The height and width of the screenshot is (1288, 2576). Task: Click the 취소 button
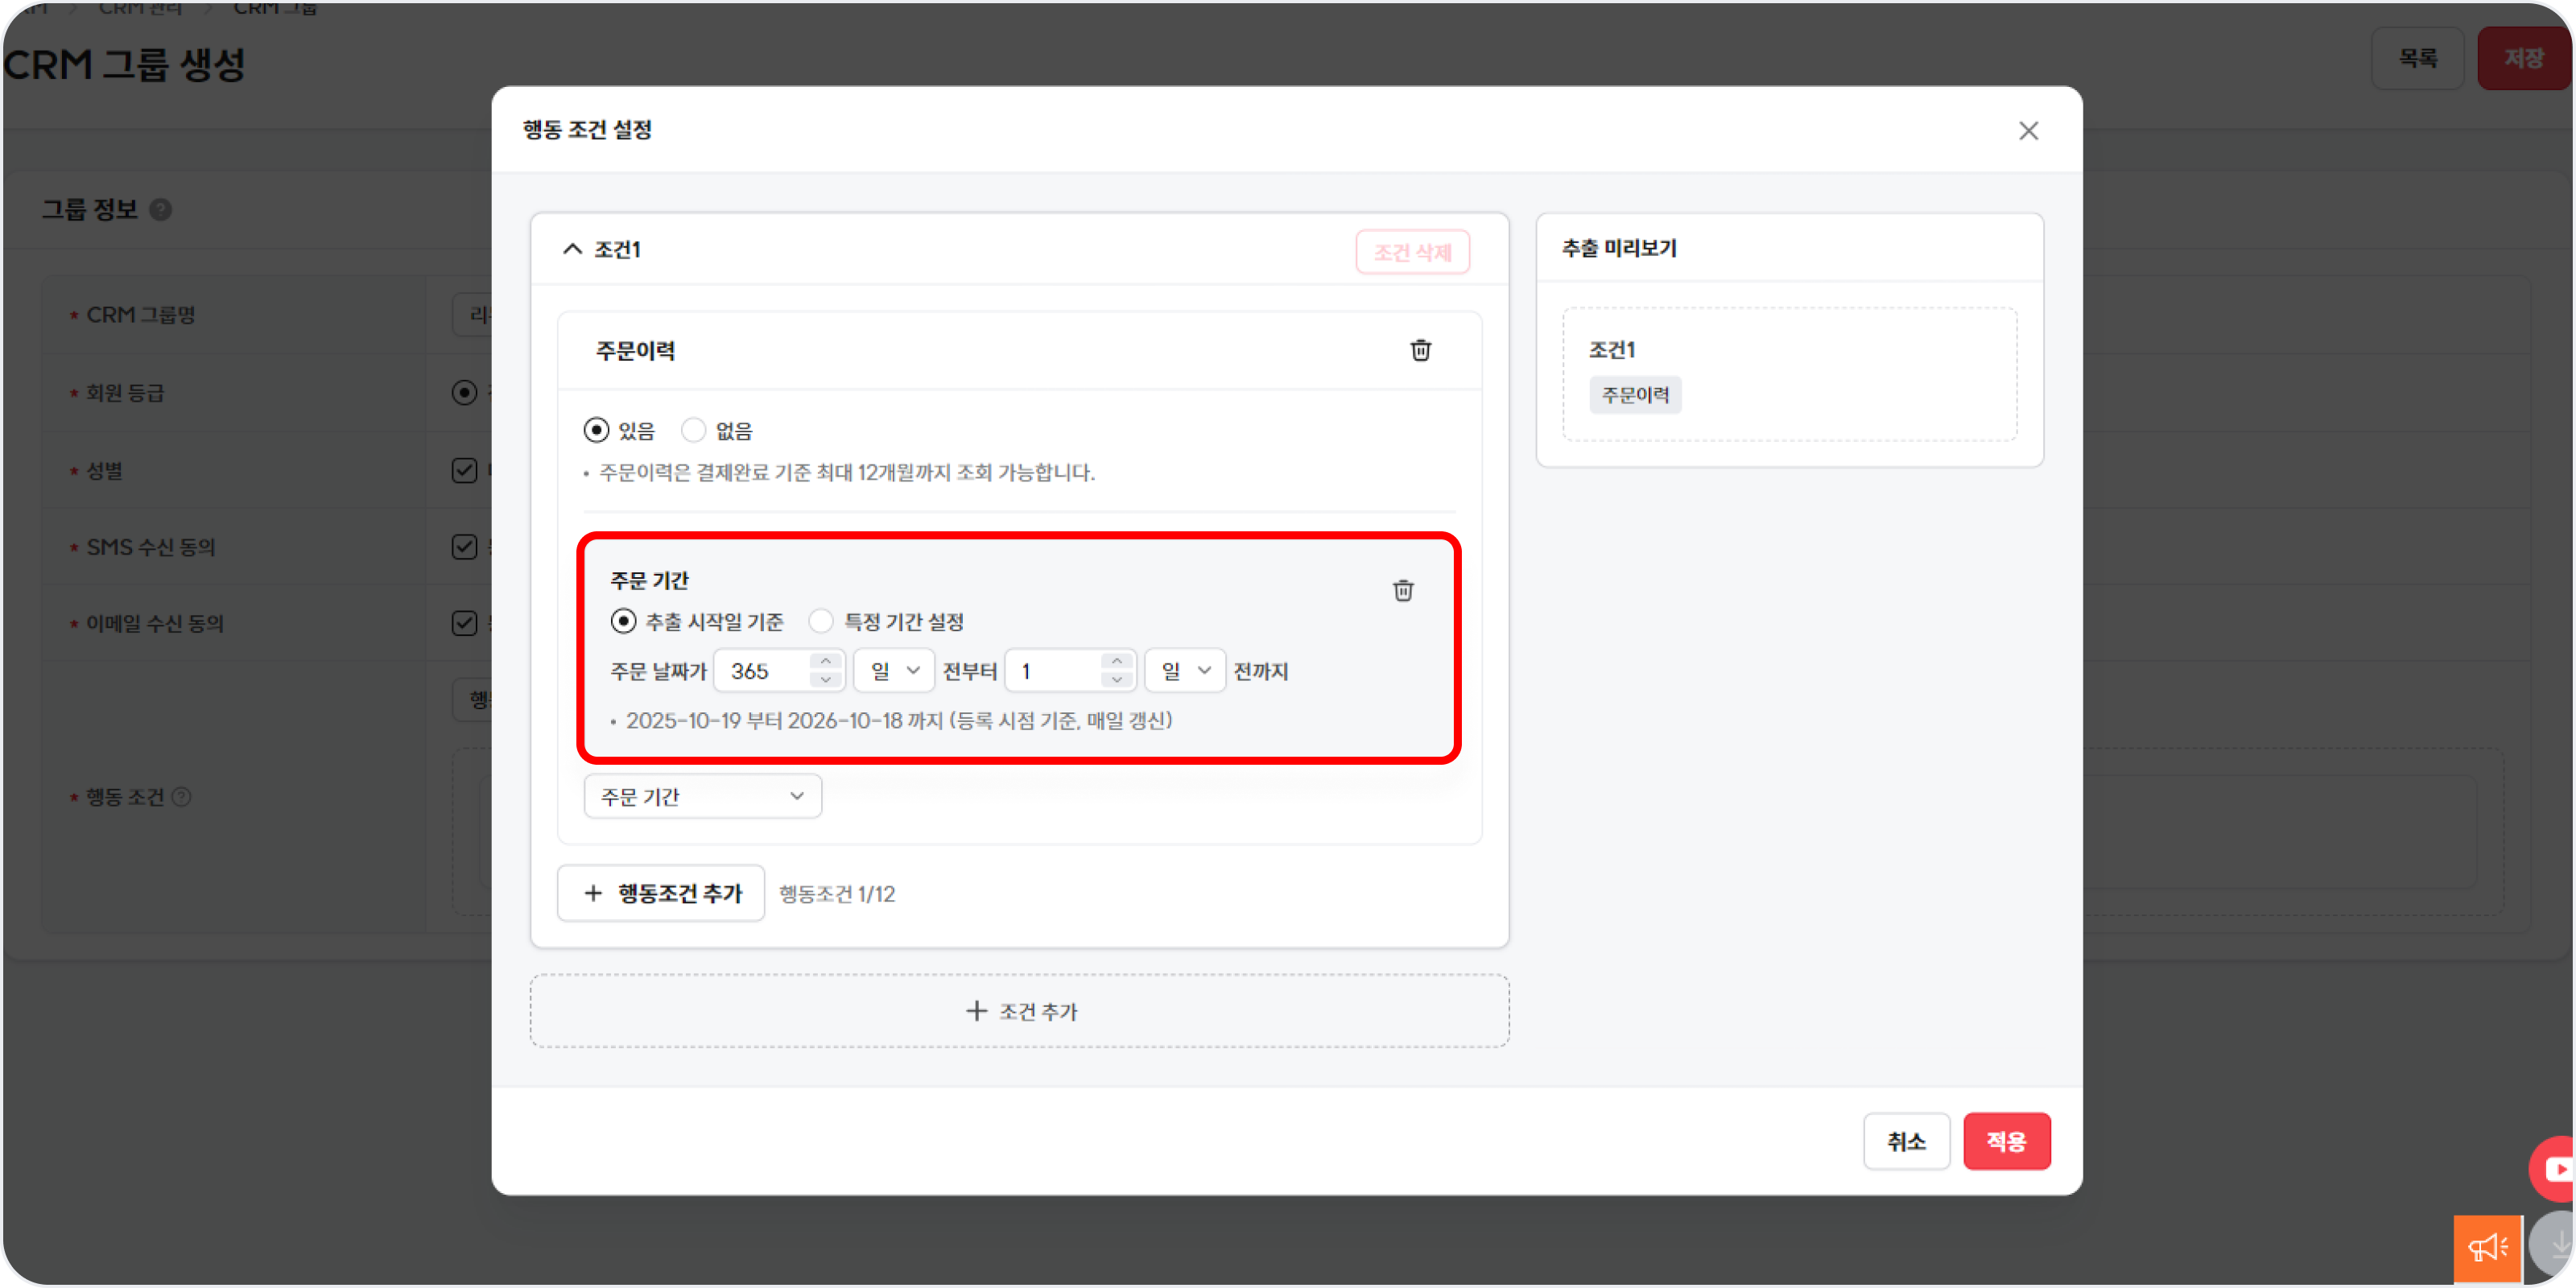point(1906,1141)
